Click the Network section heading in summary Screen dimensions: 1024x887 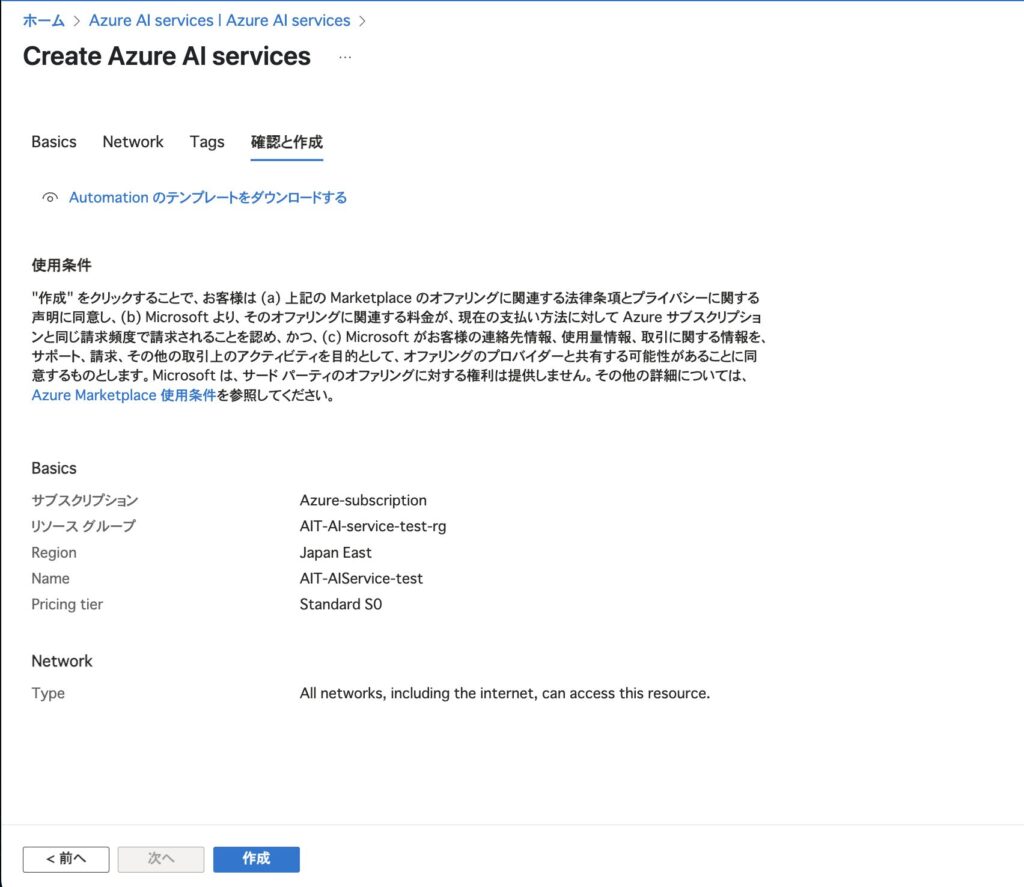[62, 661]
